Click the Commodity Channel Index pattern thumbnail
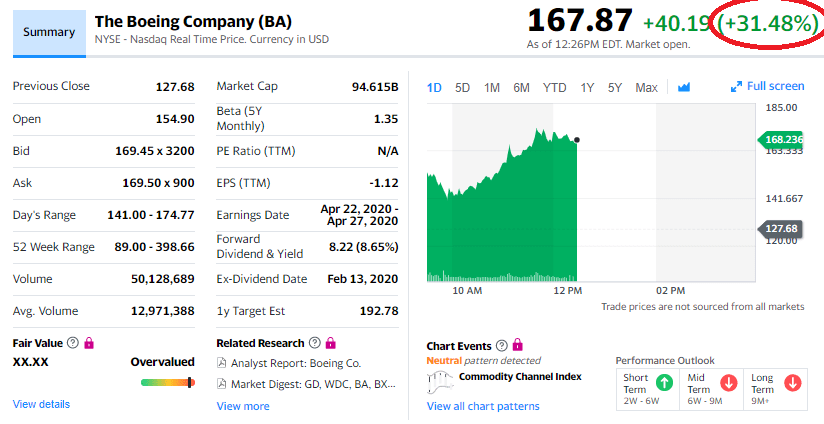Screen dimensions: 824x424 coord(440,382)
